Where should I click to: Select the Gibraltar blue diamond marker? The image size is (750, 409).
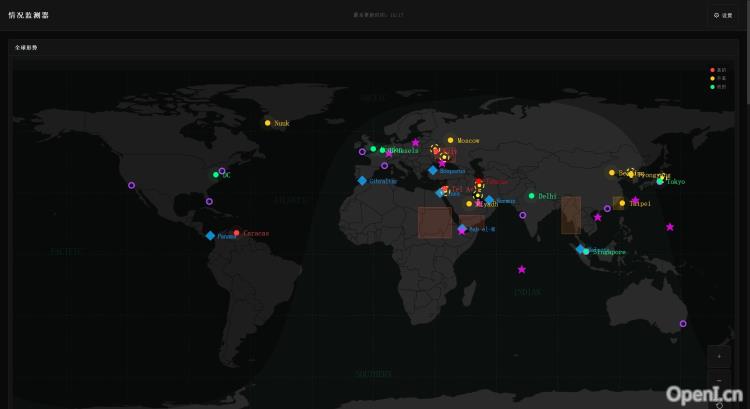(362, 180)
